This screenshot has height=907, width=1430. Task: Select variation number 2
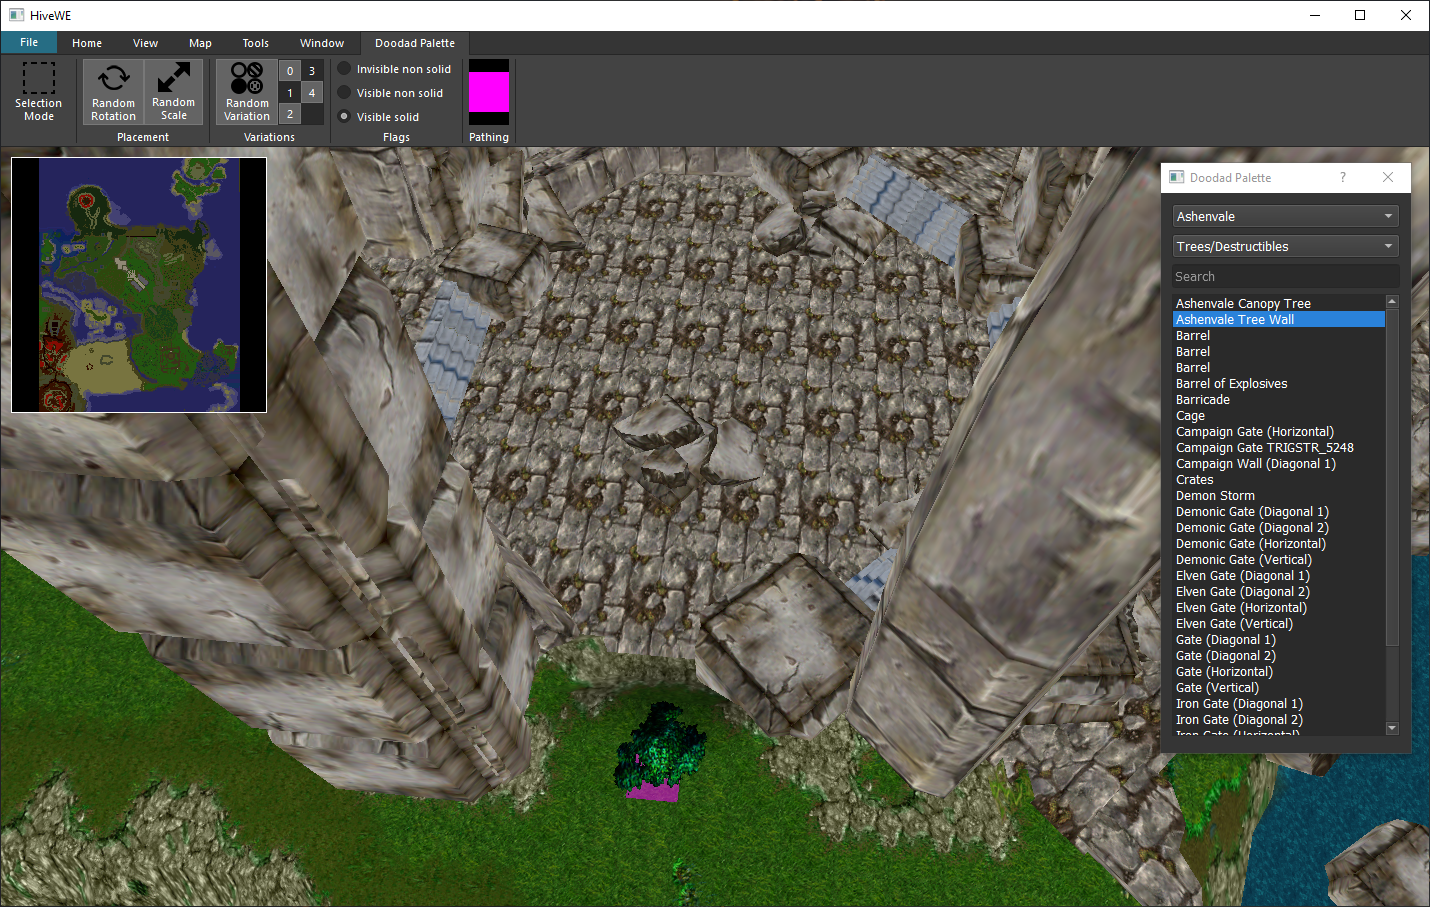pyautogui.click(x=290, y=114)
